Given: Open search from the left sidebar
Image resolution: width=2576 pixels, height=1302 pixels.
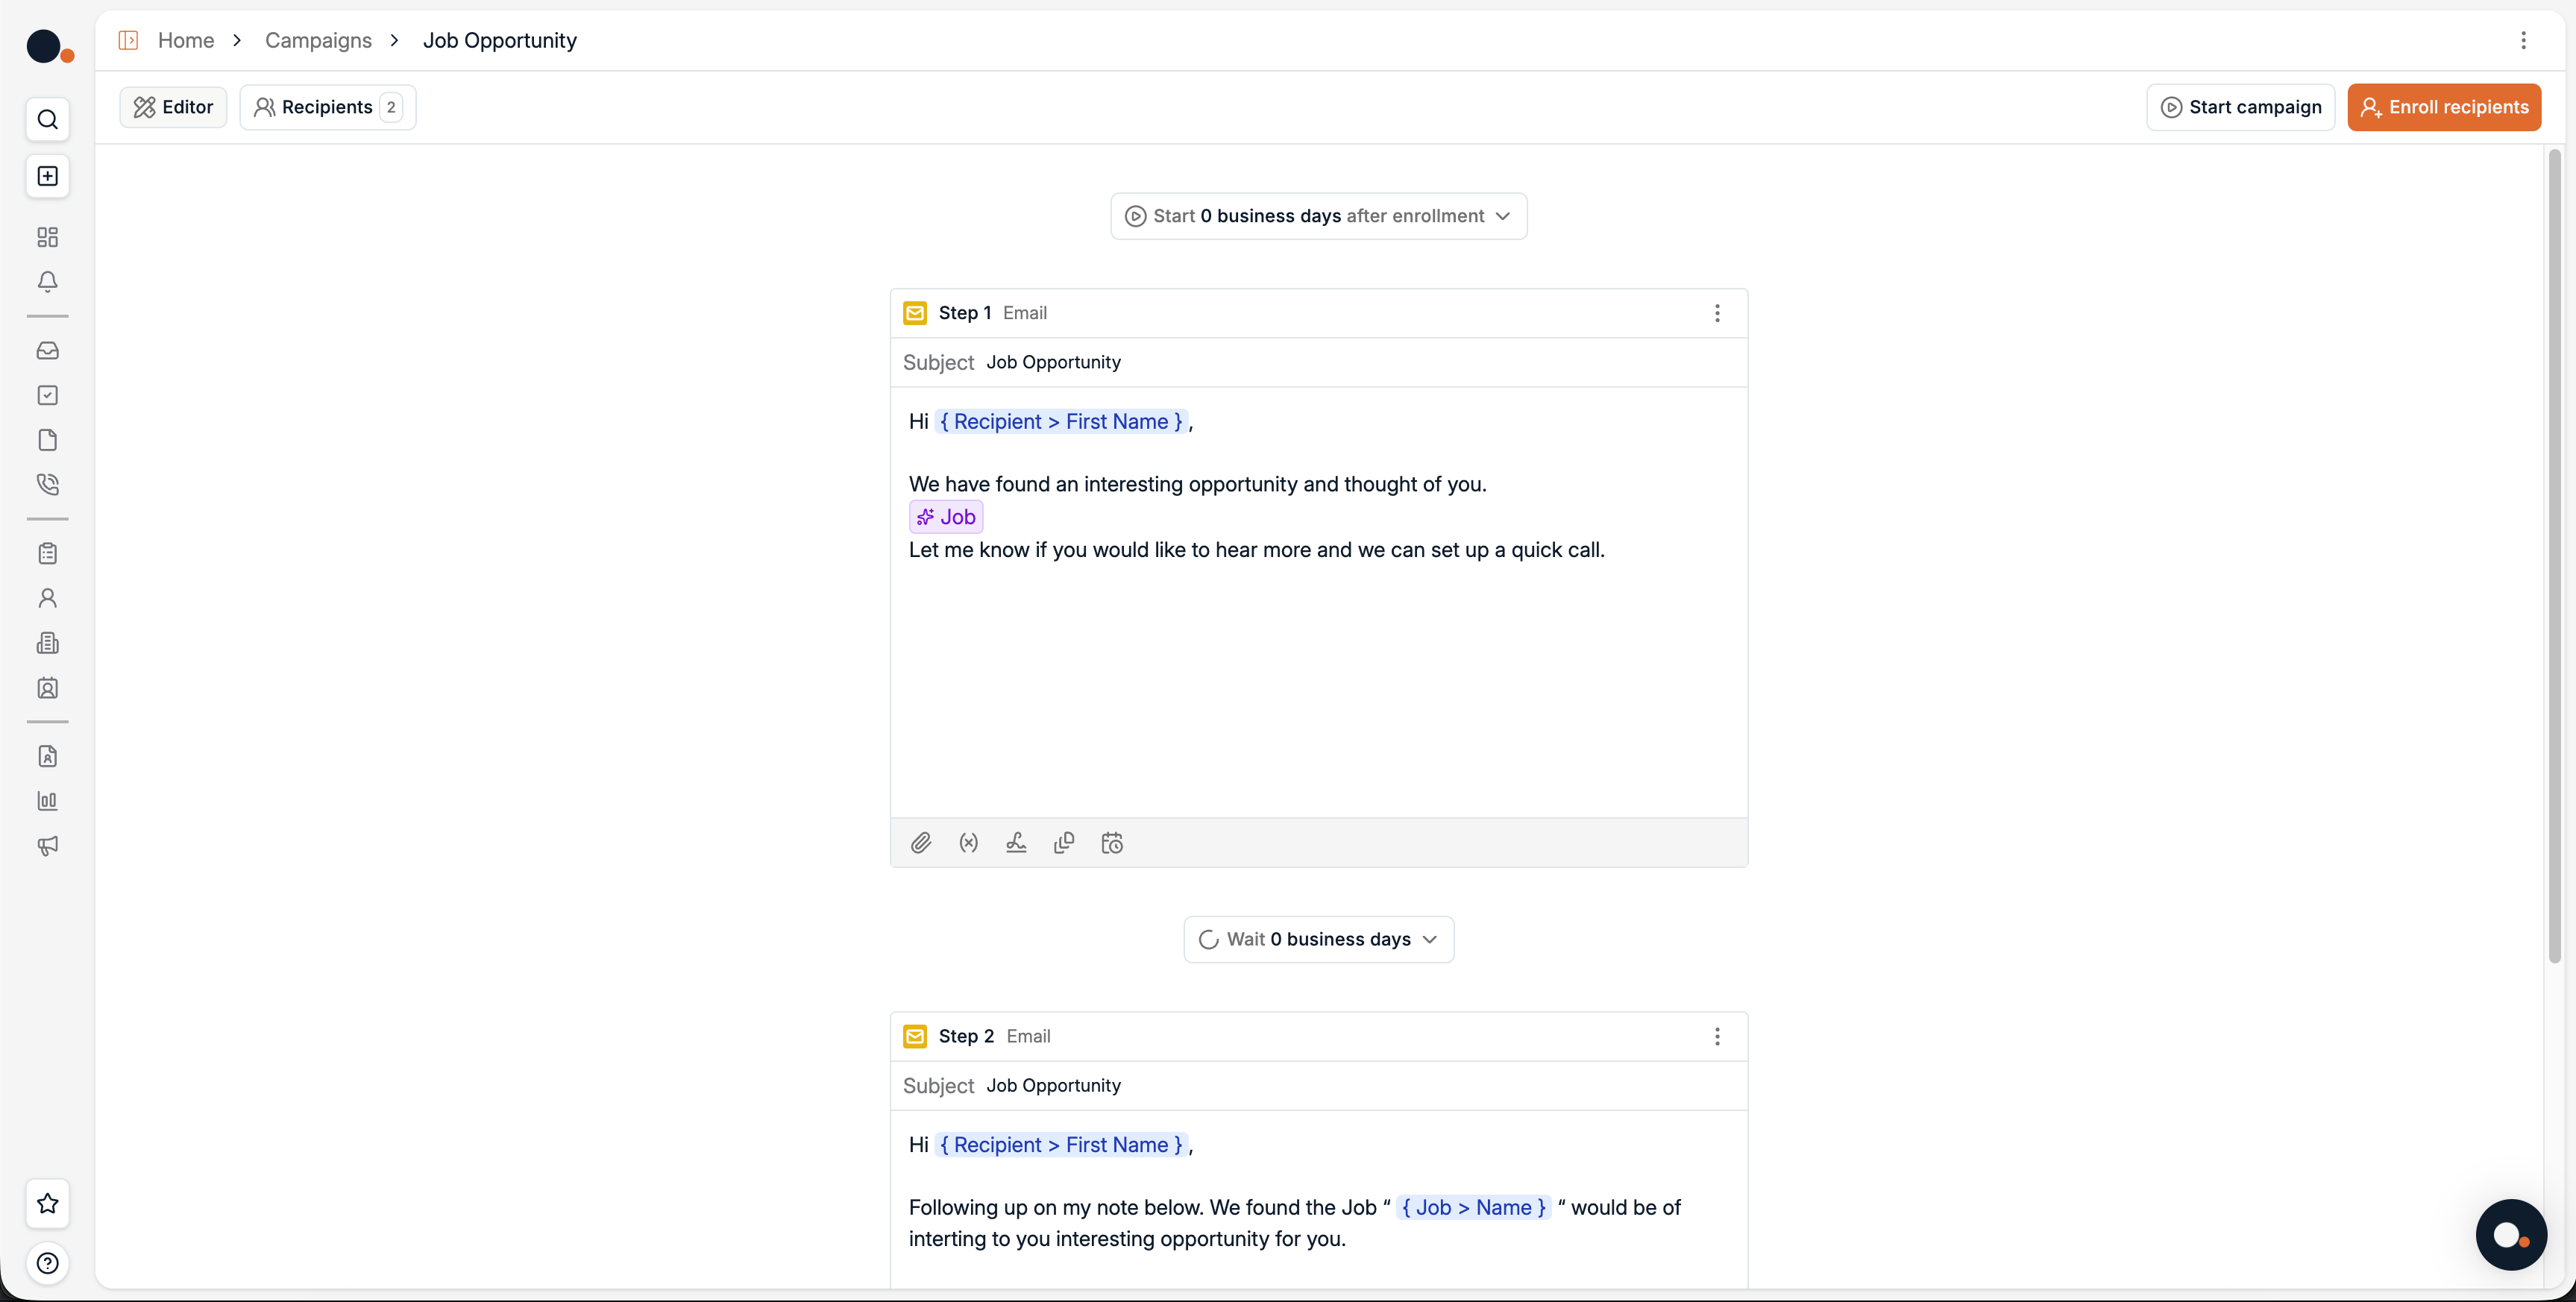Looking at the screenshot, I should click(x=47, y=120).
